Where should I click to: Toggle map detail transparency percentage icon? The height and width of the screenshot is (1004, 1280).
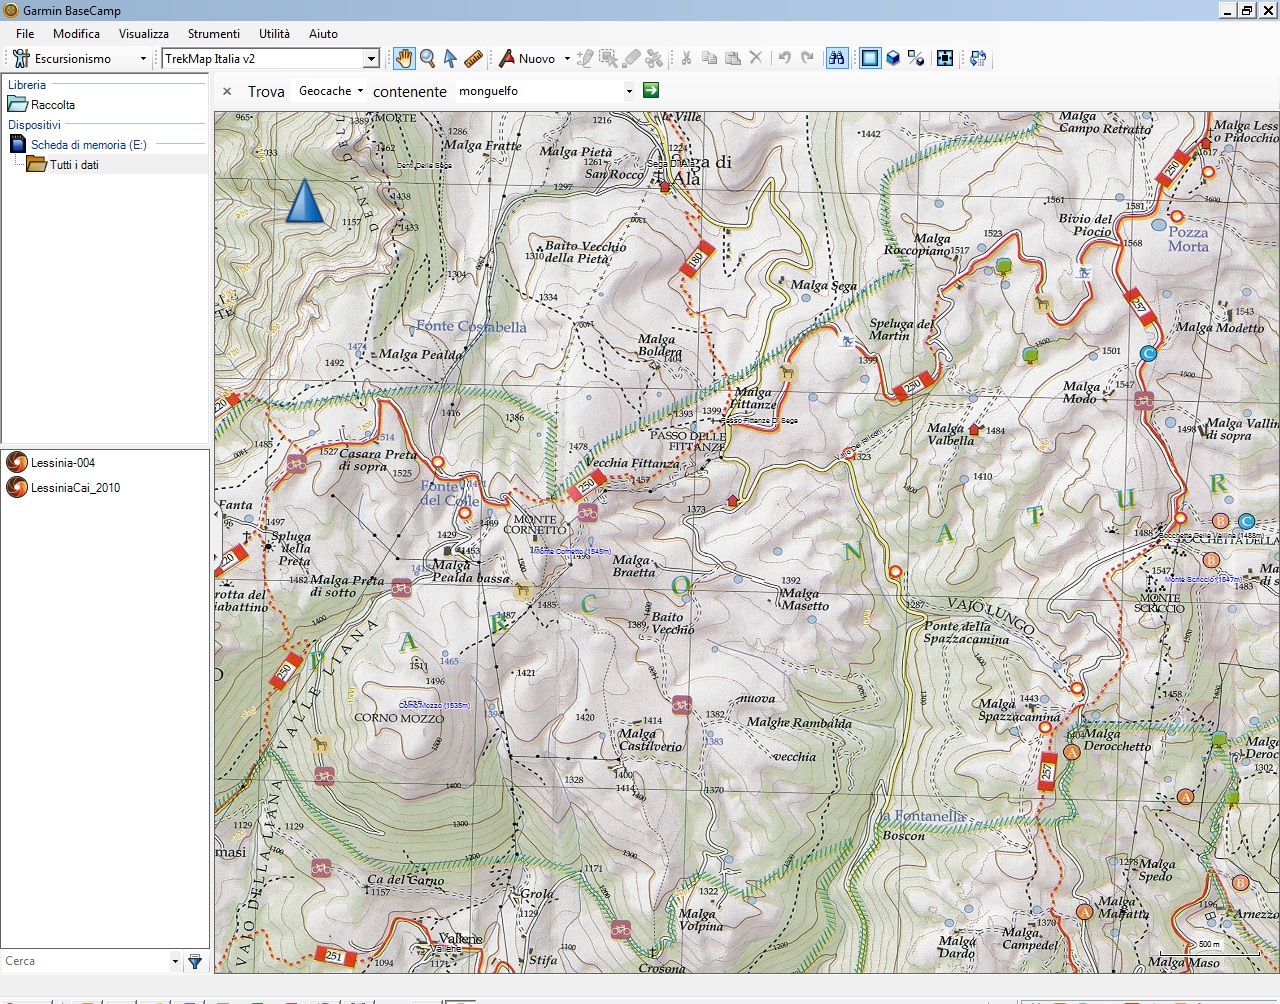(917, 58)
